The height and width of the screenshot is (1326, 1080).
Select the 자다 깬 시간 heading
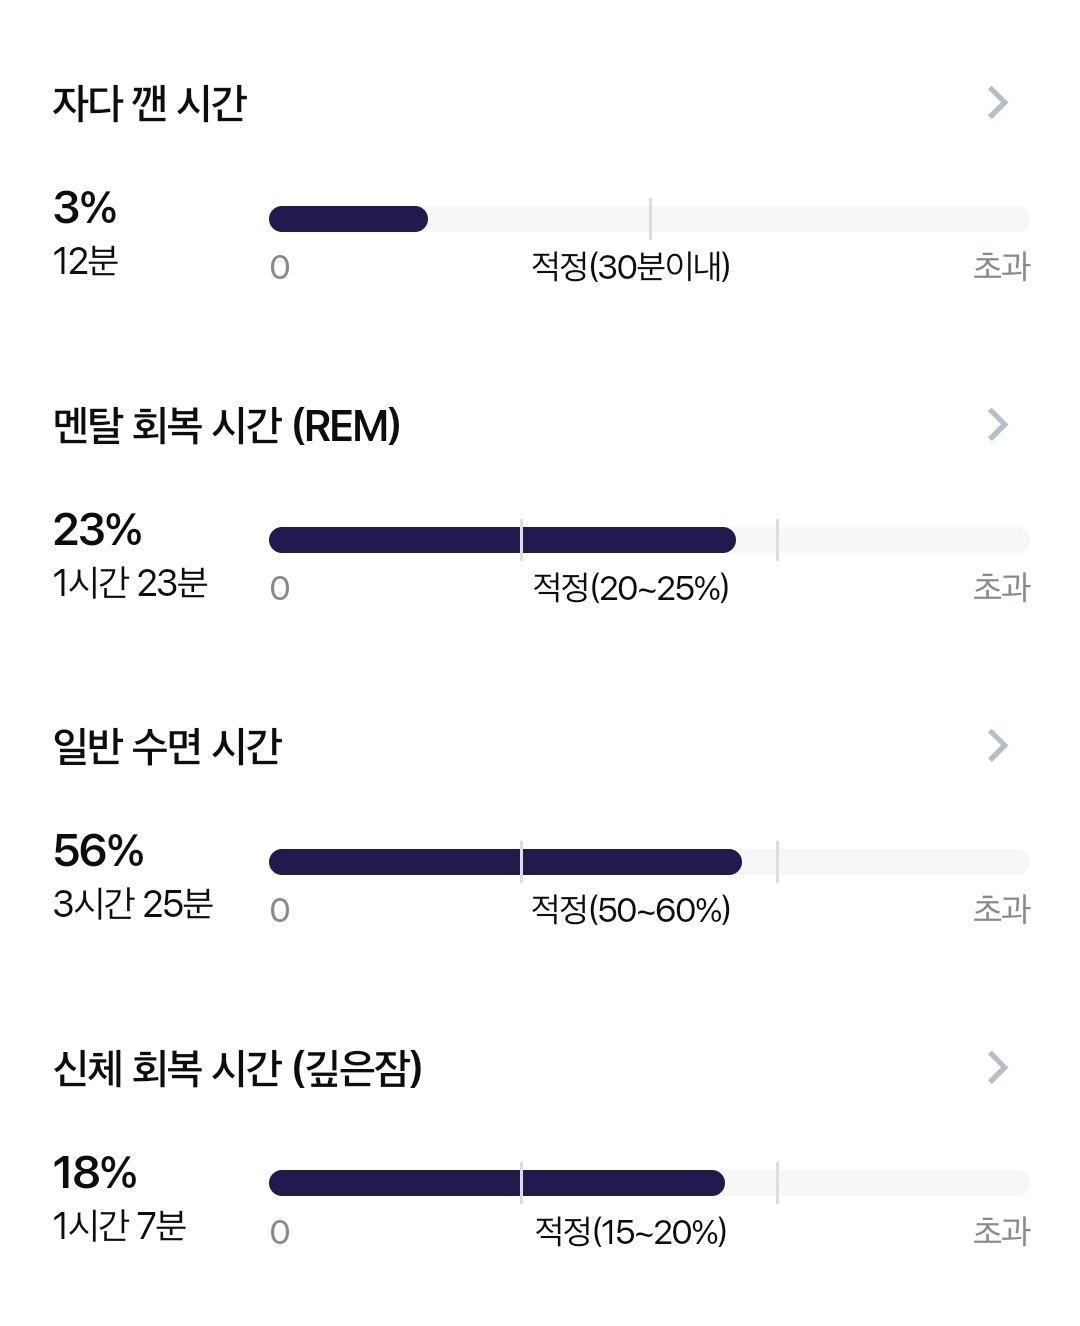(149, 103)
